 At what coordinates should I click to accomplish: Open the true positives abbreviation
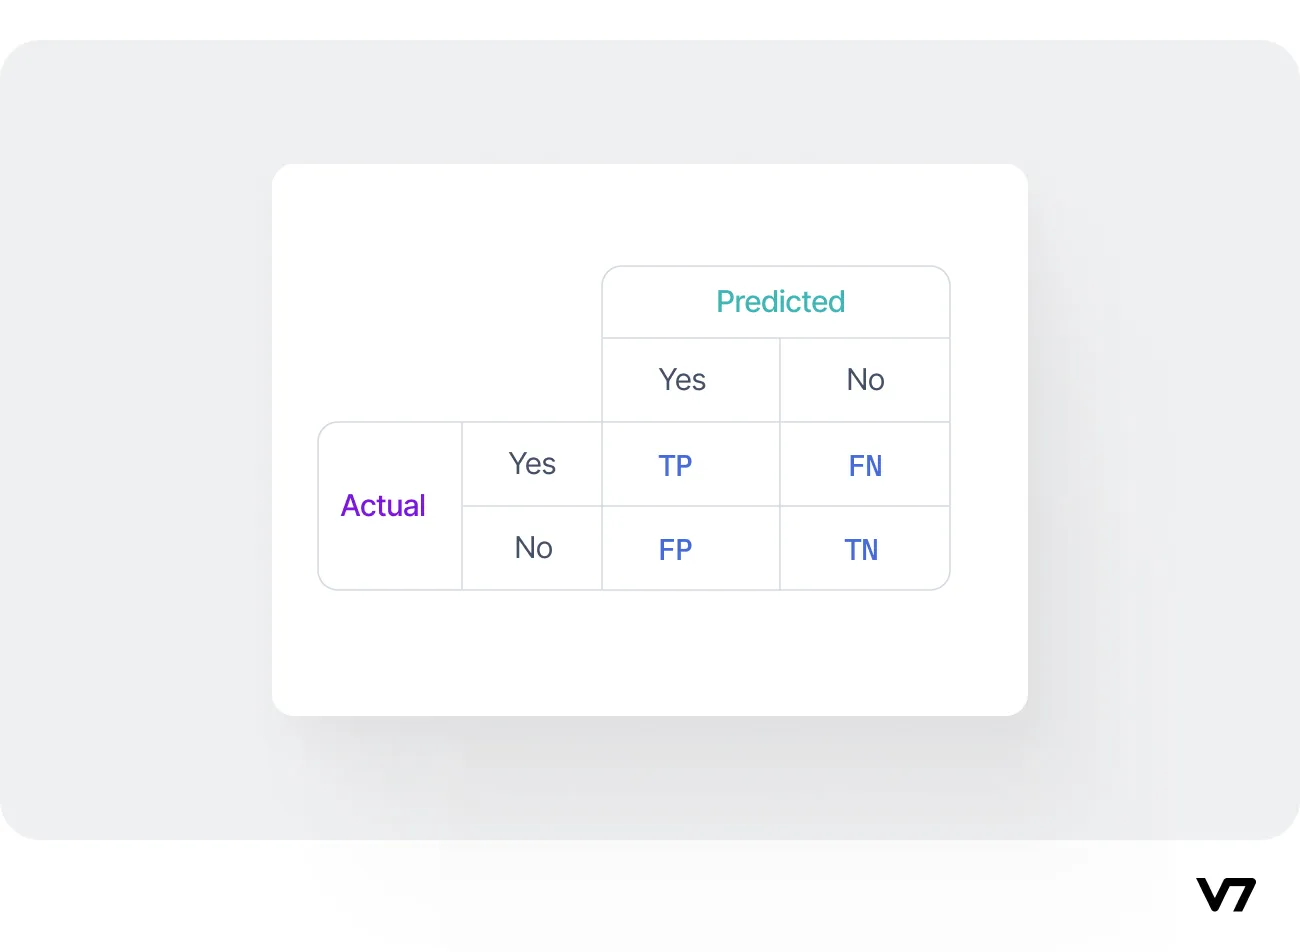click(x=675, y=466)
